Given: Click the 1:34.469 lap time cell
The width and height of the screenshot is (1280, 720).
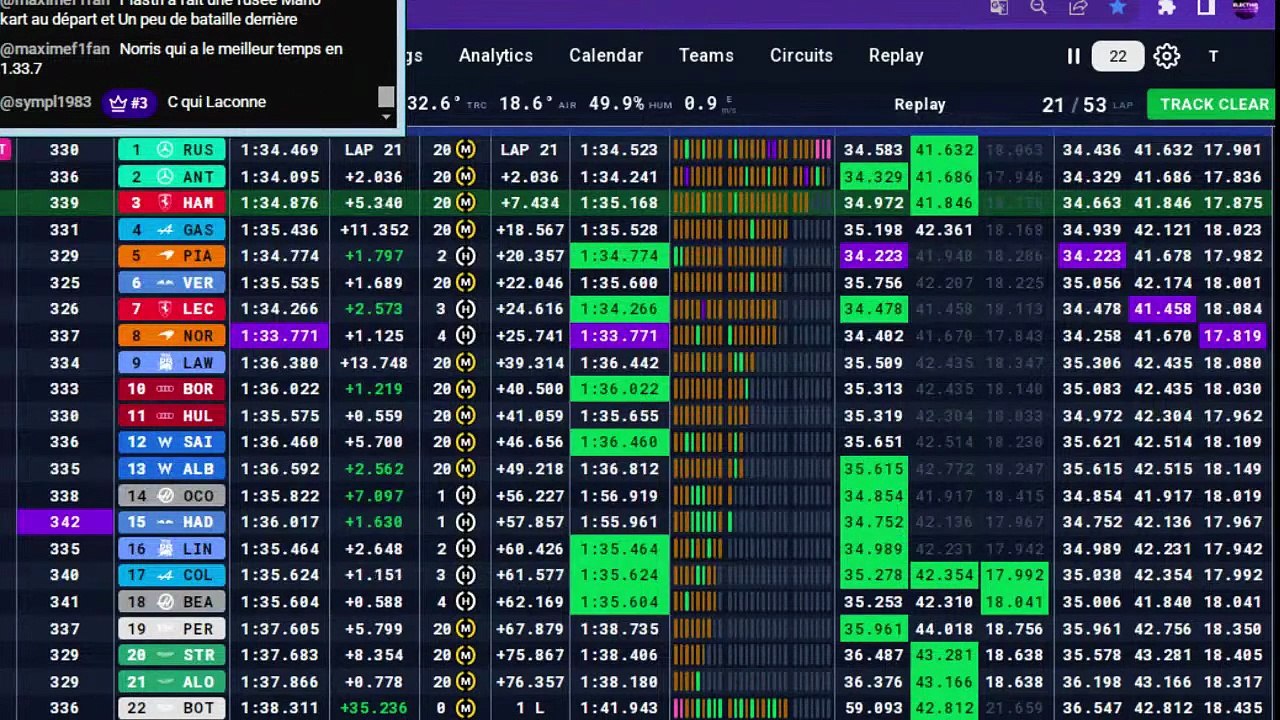Looking at the screenshot, I should click(279, 150).
